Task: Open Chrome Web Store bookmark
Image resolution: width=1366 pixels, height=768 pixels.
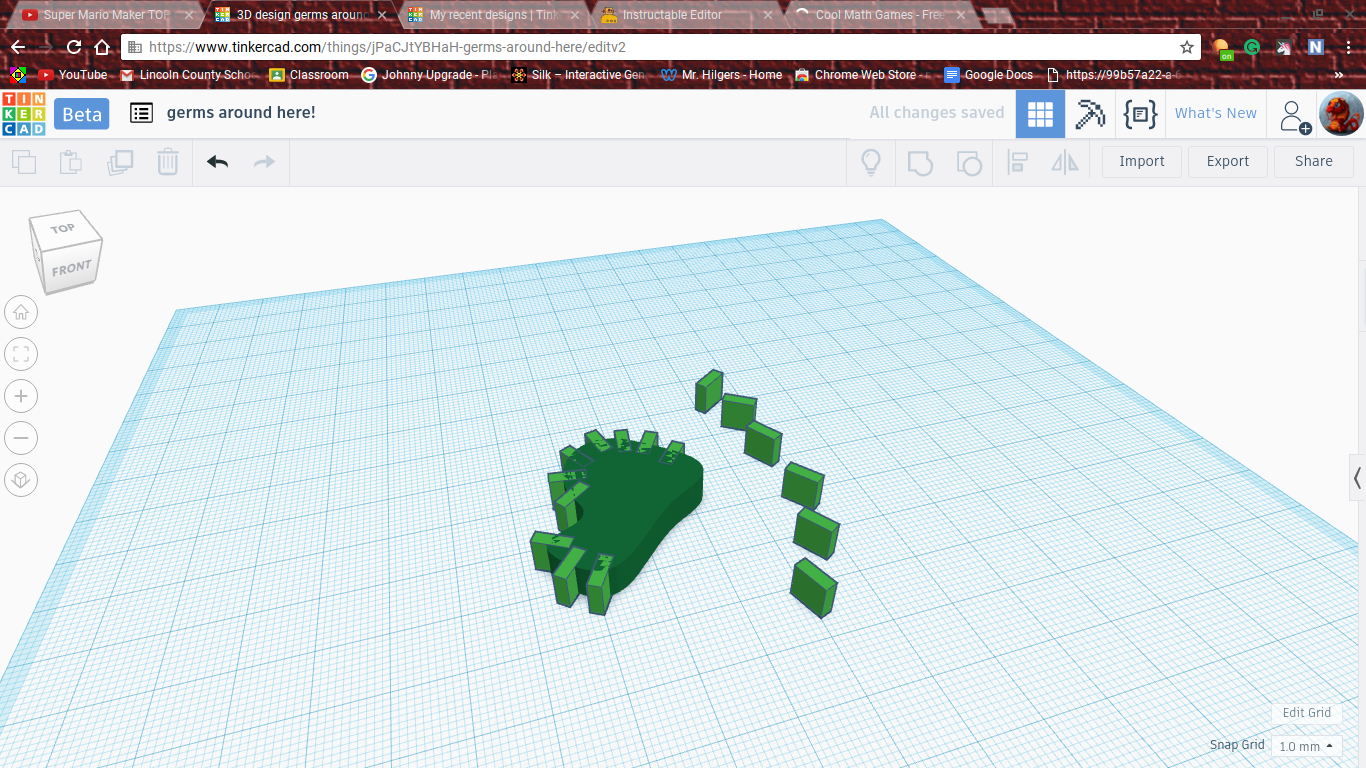Action: click(863, 75)
